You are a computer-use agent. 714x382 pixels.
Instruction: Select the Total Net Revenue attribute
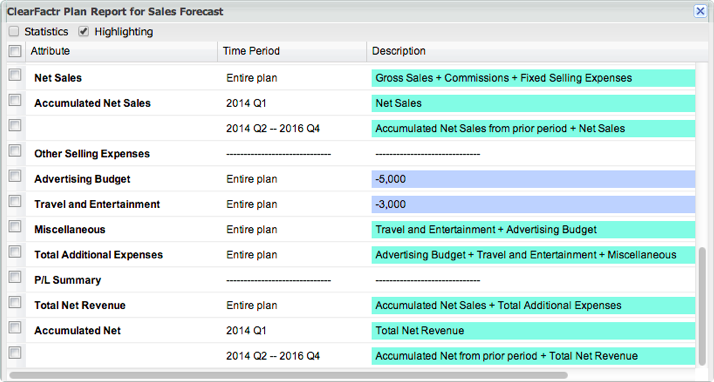pos(80,306)
